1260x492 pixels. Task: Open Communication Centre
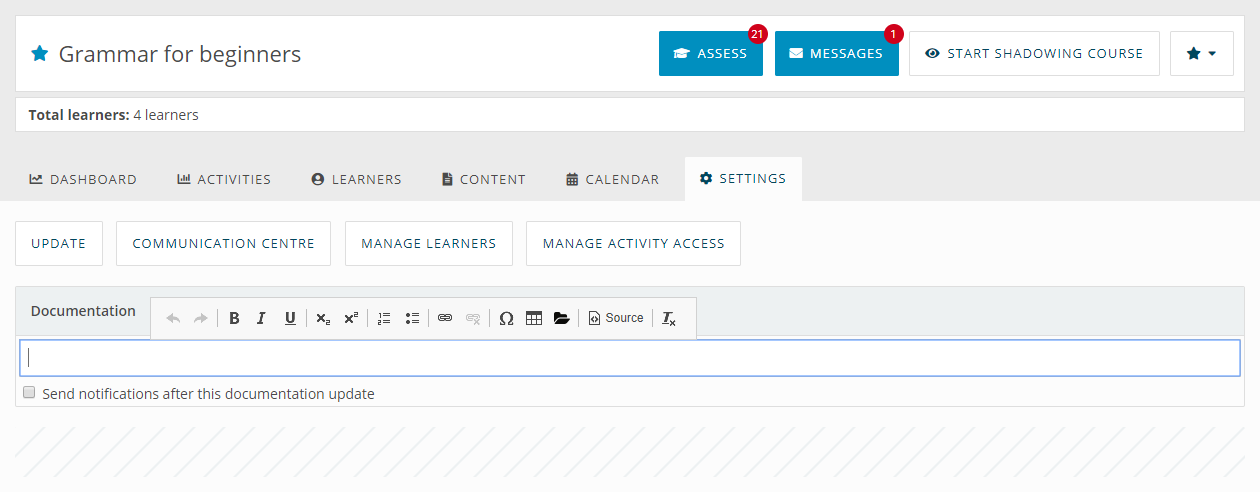(x=223, y=243)
